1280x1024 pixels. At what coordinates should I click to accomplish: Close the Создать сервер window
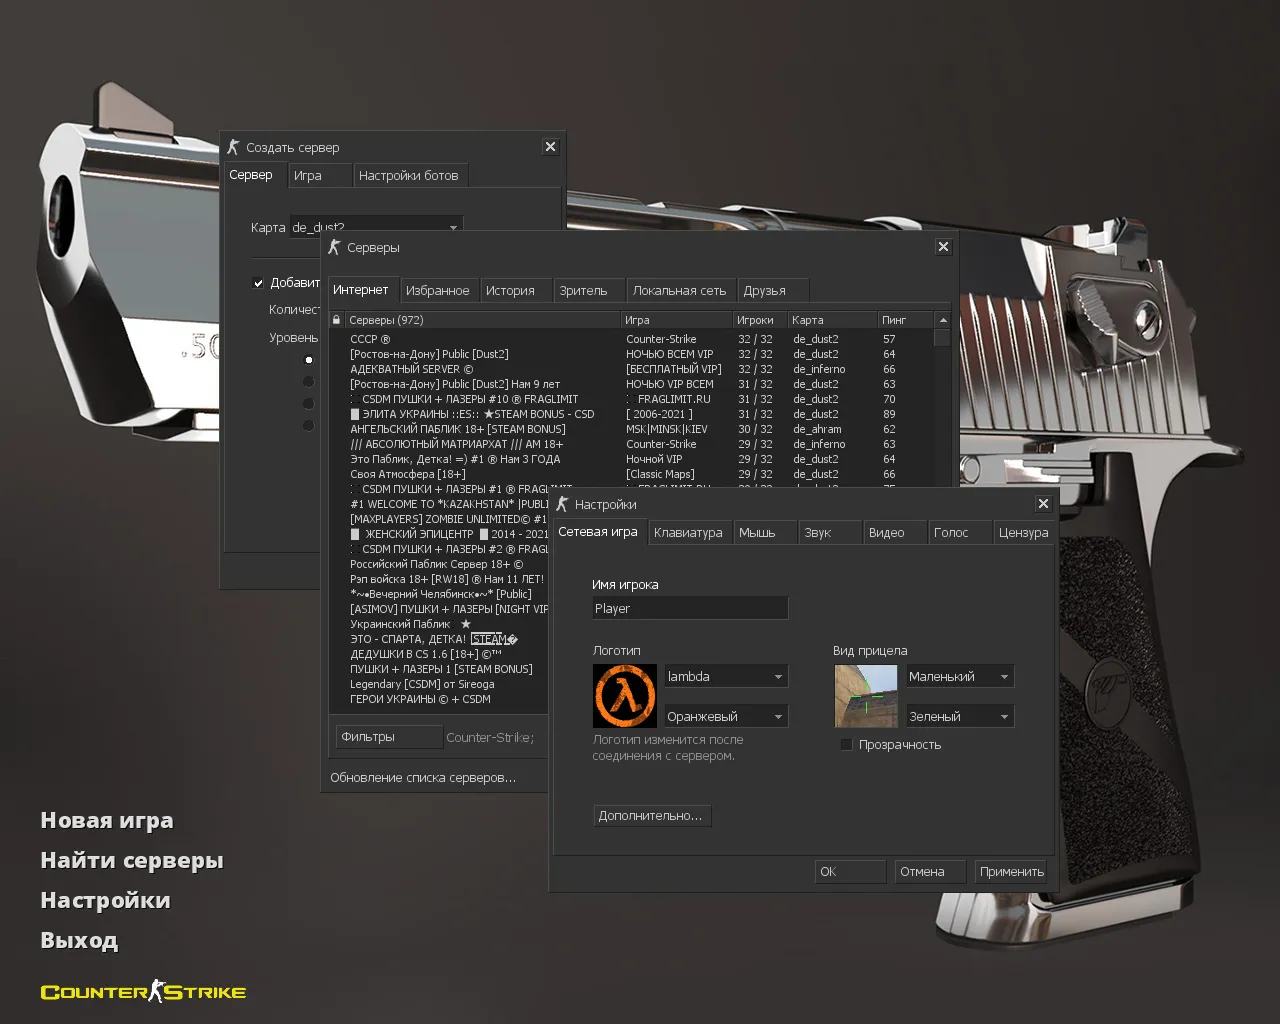click(x=550, y=147)
